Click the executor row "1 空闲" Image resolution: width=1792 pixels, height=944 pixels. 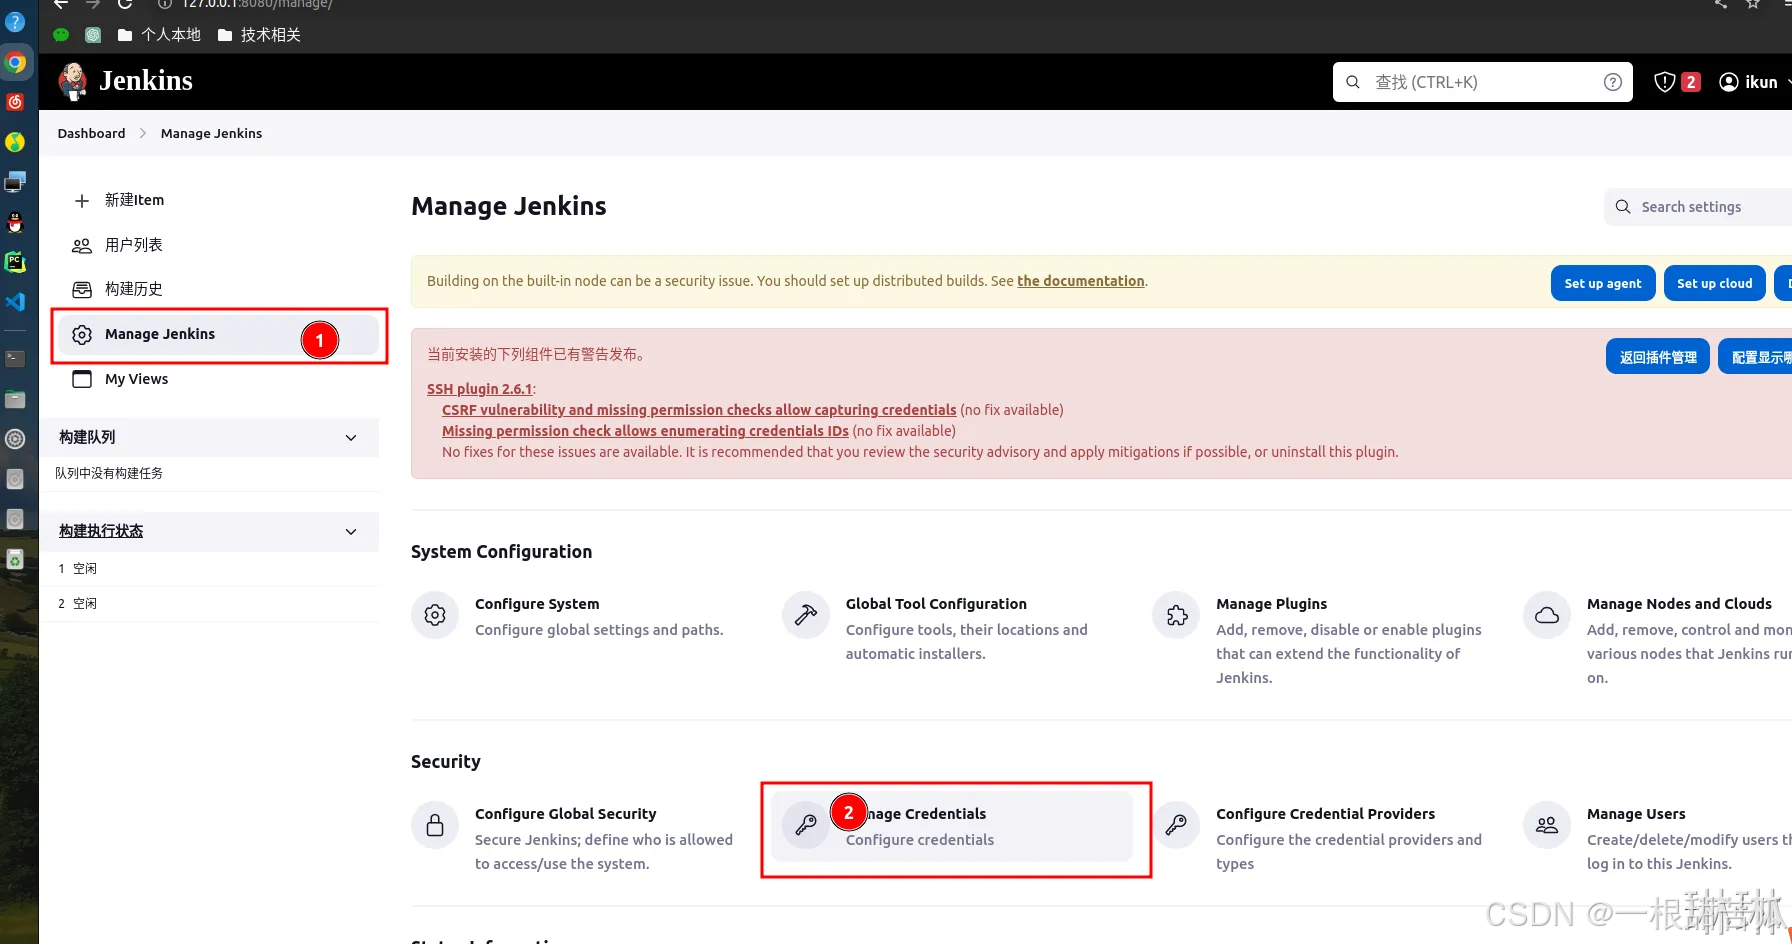[210, 569]
